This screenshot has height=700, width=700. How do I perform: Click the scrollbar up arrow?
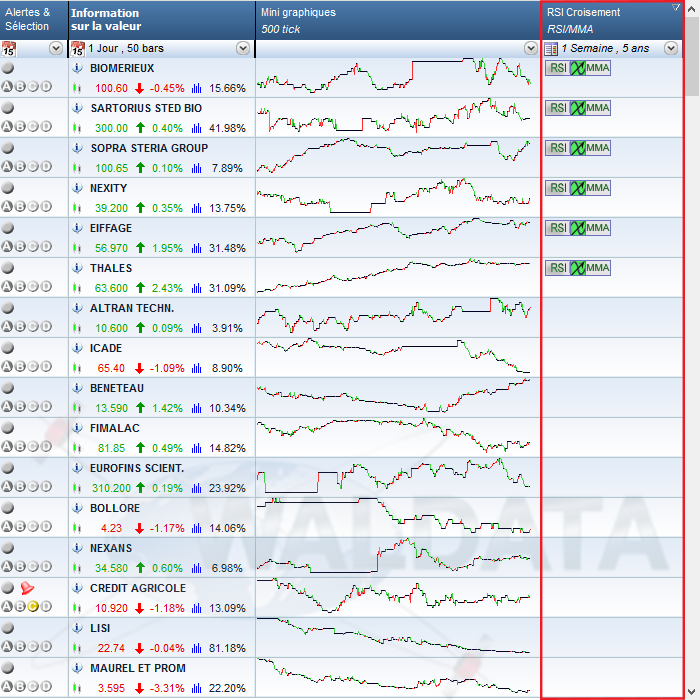692,8
